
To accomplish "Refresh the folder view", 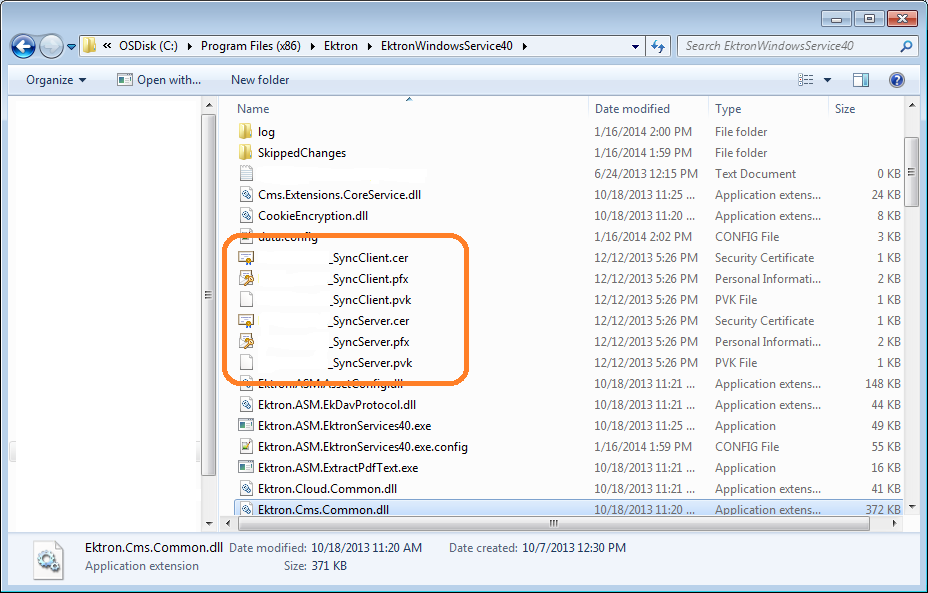I will (658, 46).
